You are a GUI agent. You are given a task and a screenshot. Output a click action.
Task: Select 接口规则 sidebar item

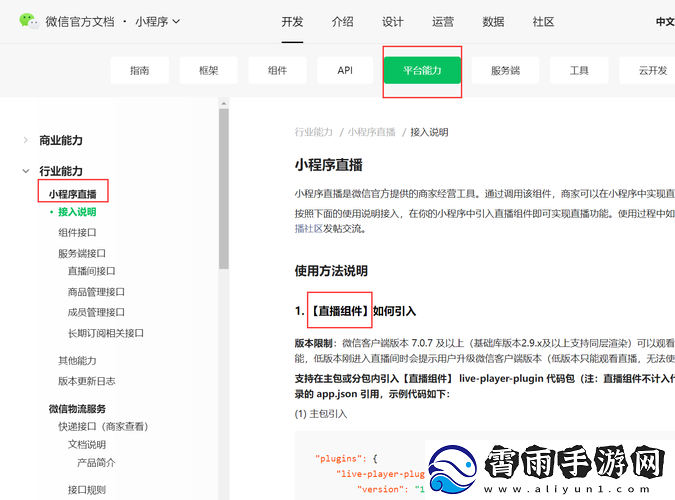87,490
